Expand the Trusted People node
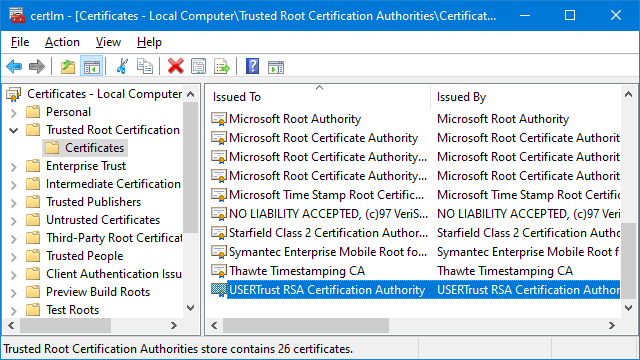Screen dimensions: 640x360 13,257
